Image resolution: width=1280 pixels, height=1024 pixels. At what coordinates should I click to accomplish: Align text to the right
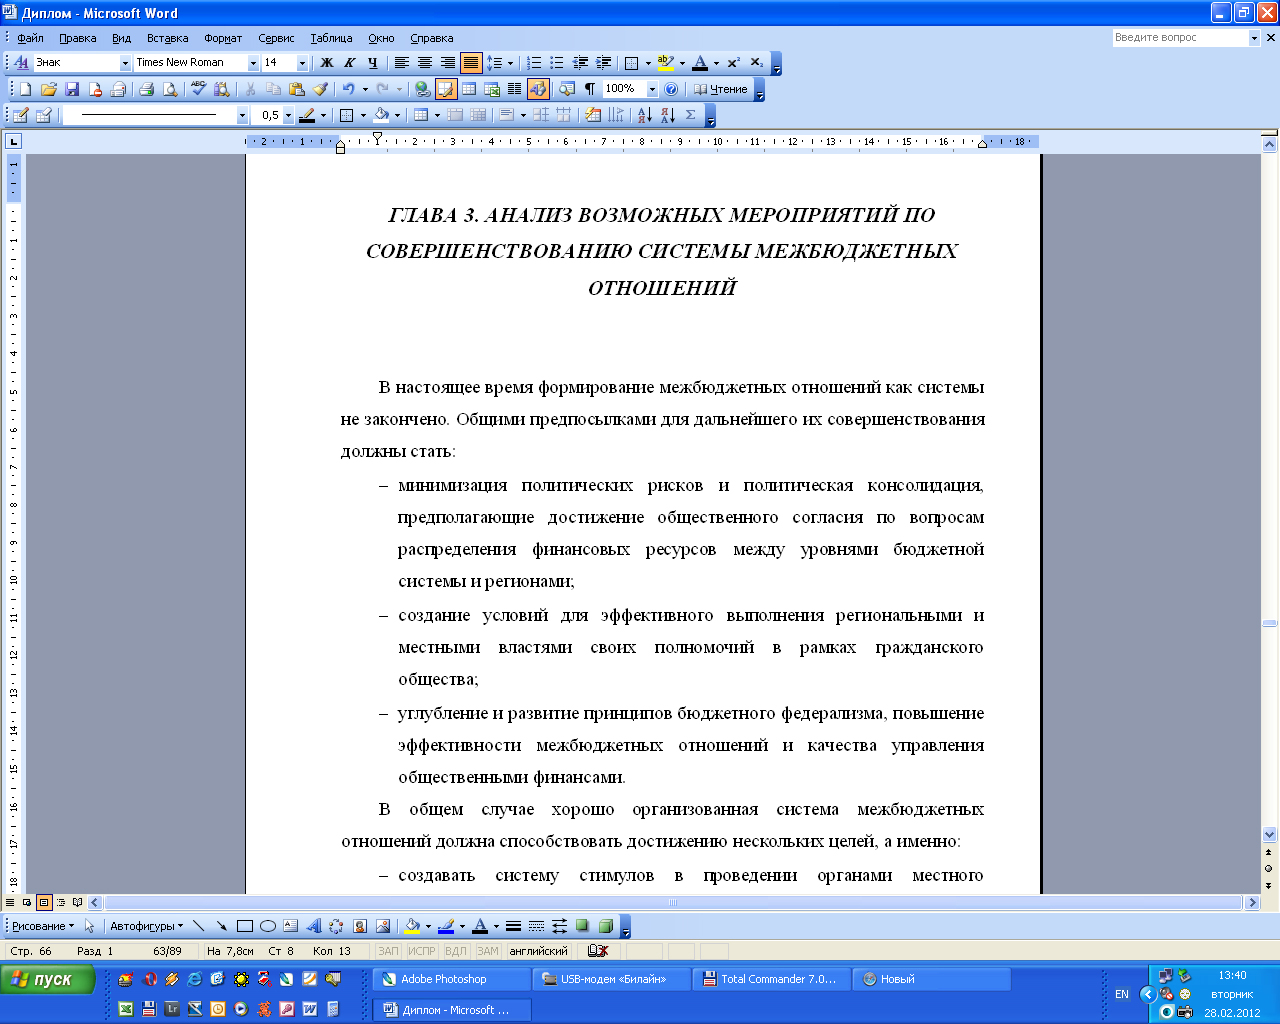(x=448, y=63)
